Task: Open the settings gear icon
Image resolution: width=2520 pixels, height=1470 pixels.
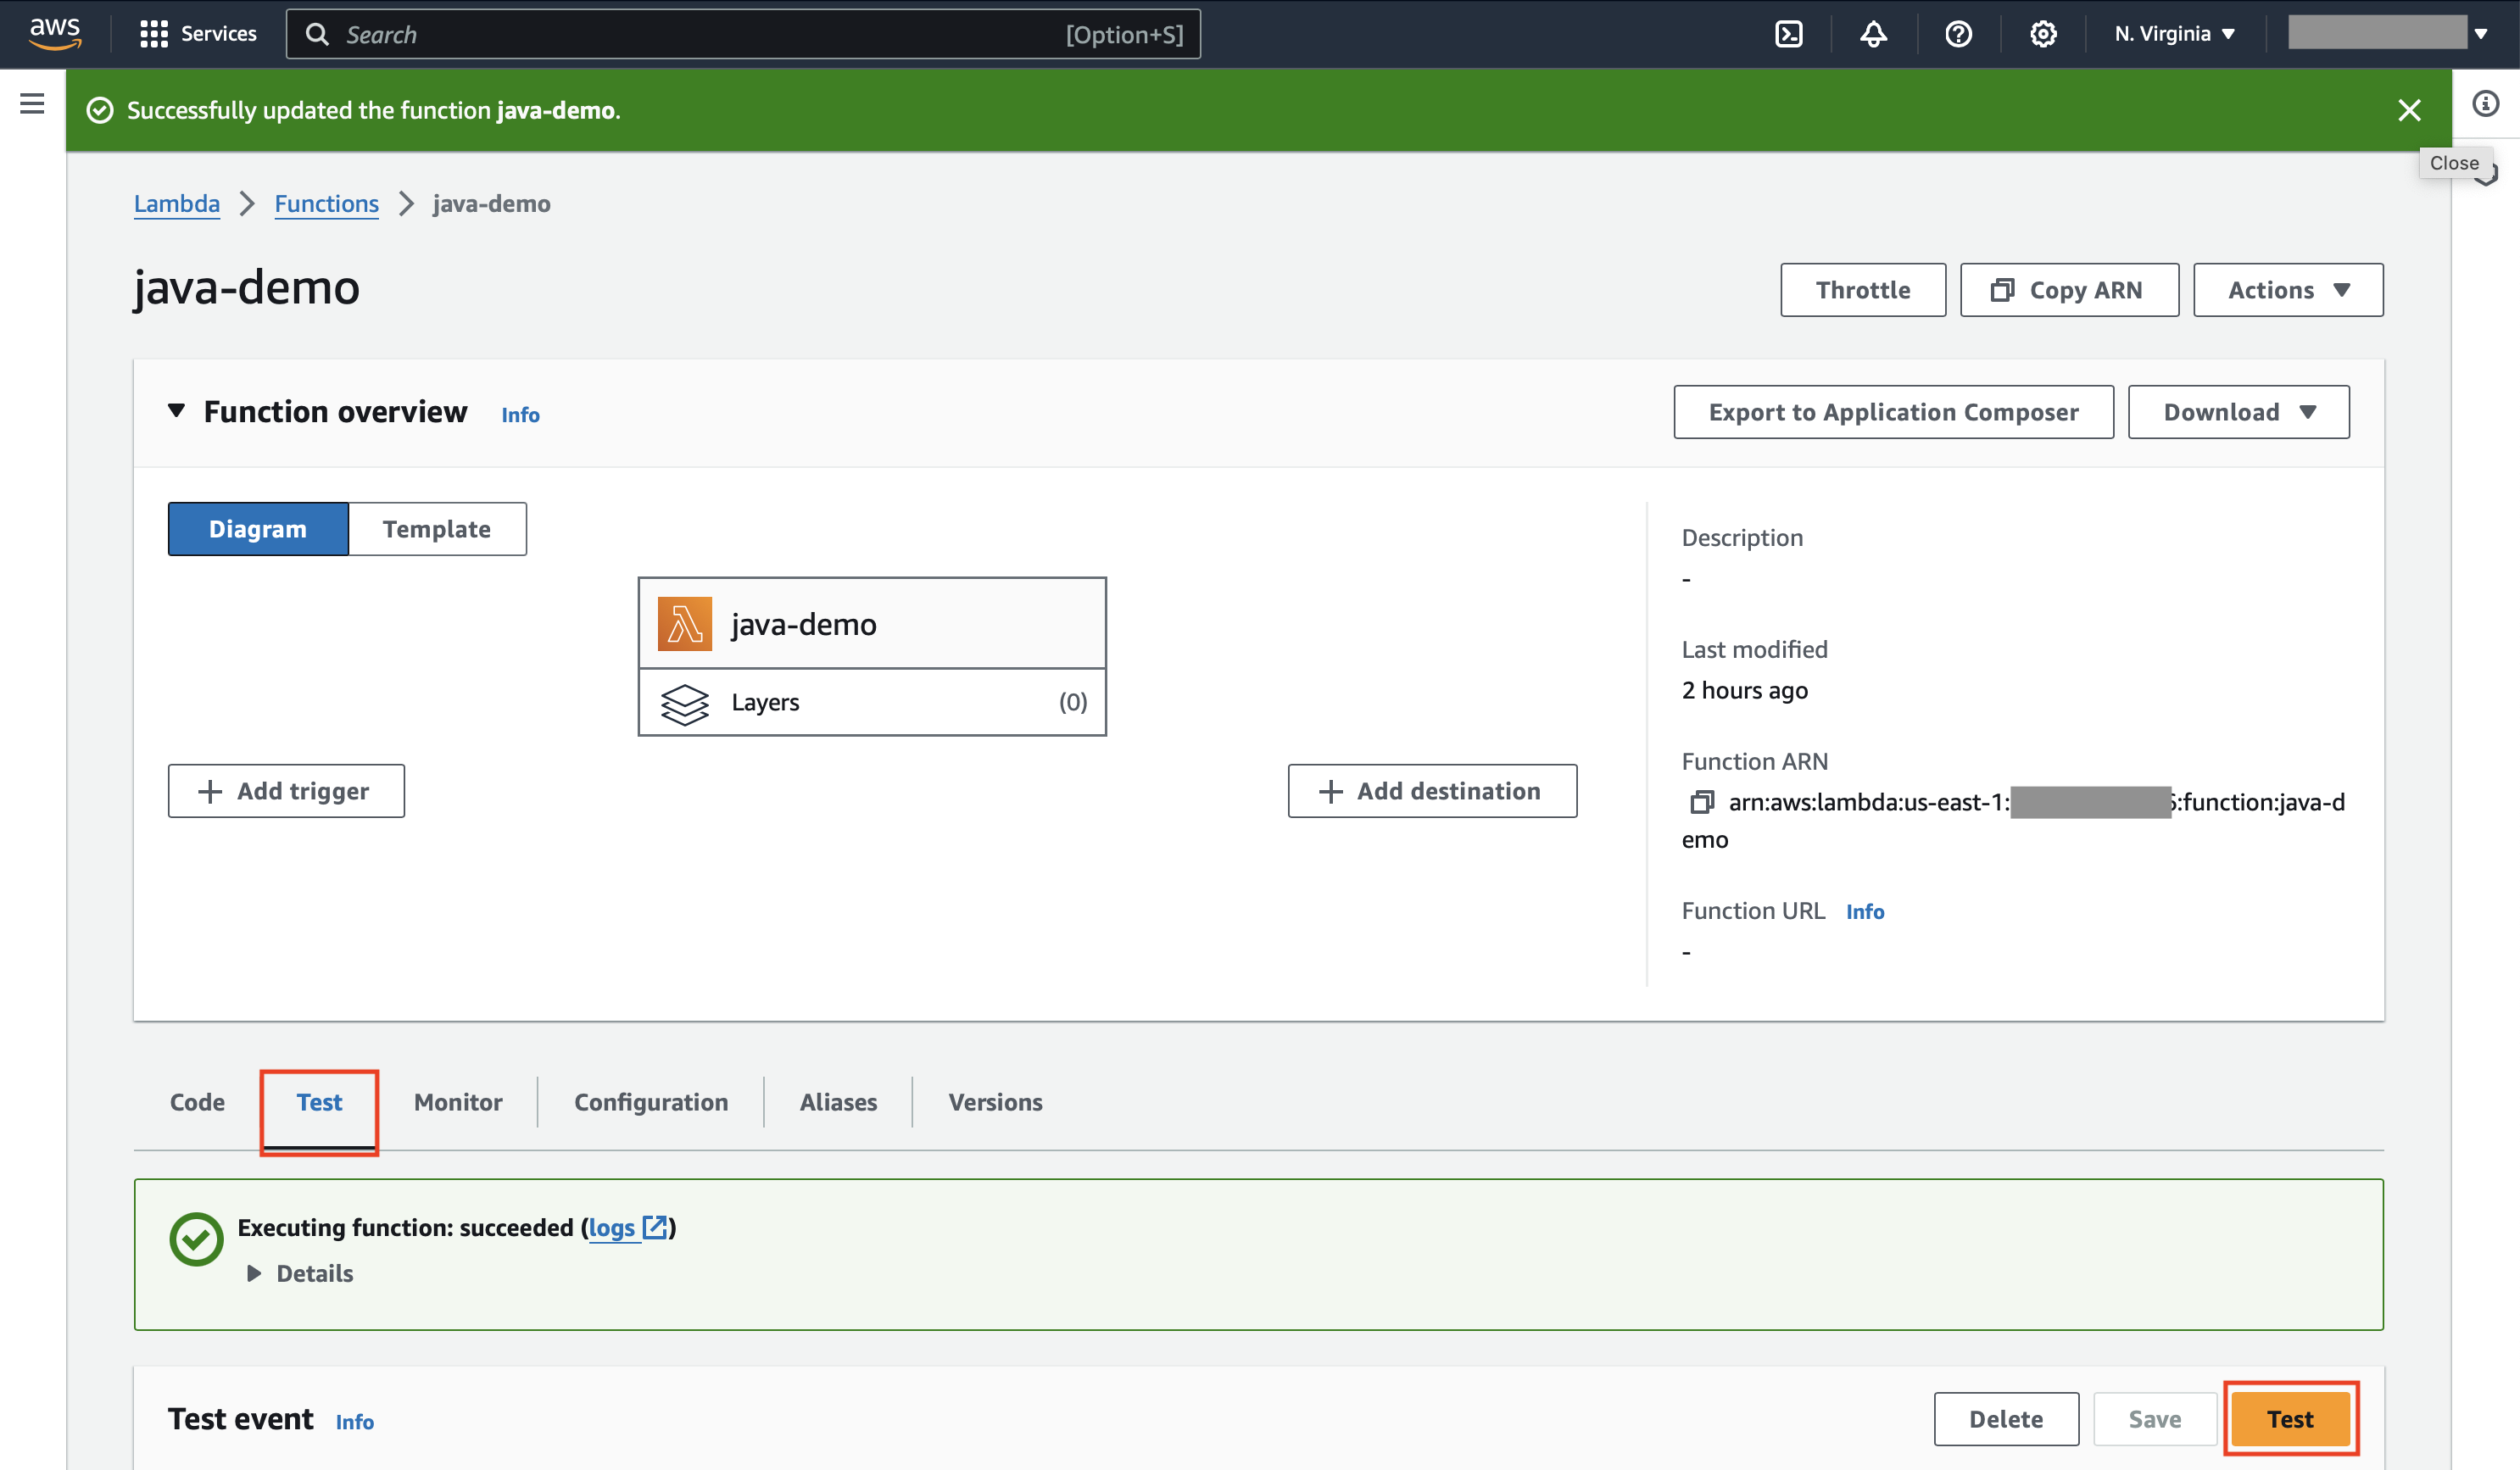Action: [2043, 33]
